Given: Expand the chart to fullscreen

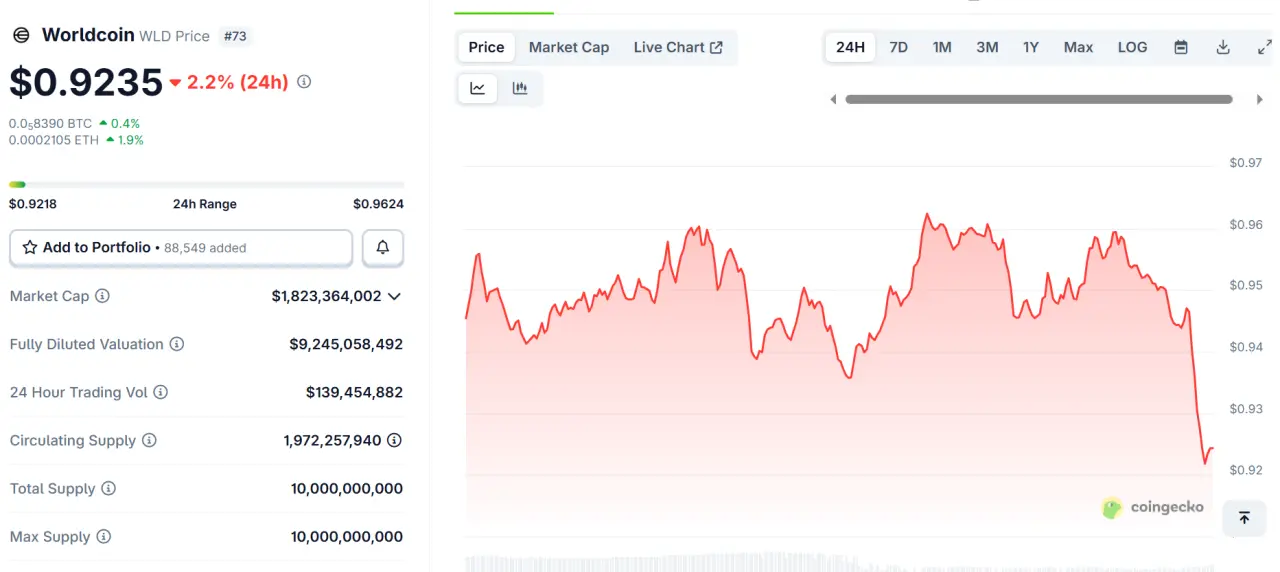Looking at the screenshot, I should point(1264,47).
